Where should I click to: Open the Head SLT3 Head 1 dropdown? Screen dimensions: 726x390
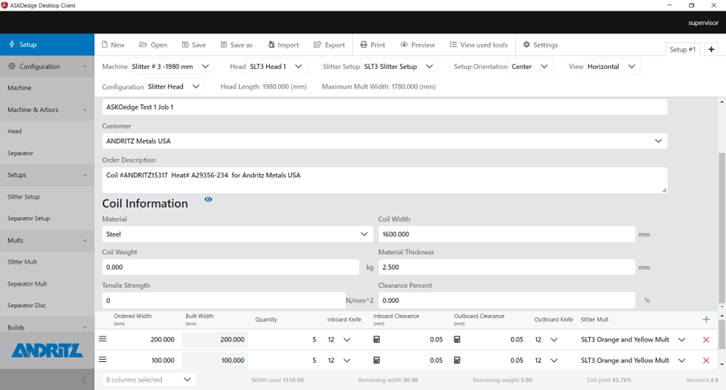pyautogui.click(x=276, y=67)
